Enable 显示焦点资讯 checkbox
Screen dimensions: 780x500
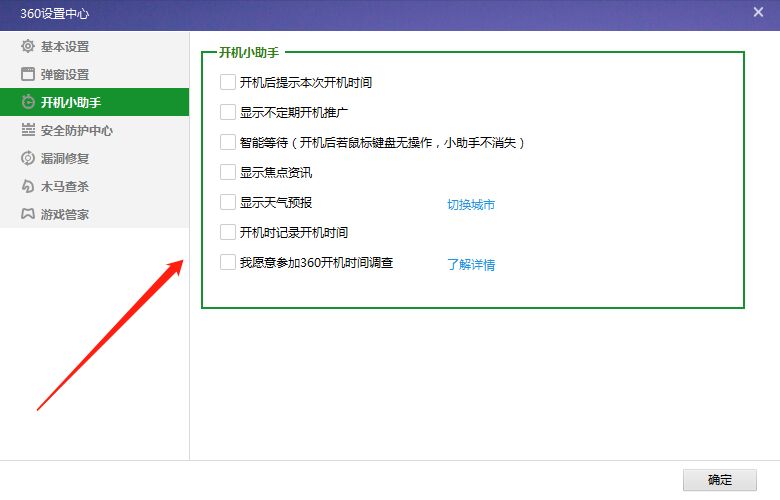coord(228,172)
